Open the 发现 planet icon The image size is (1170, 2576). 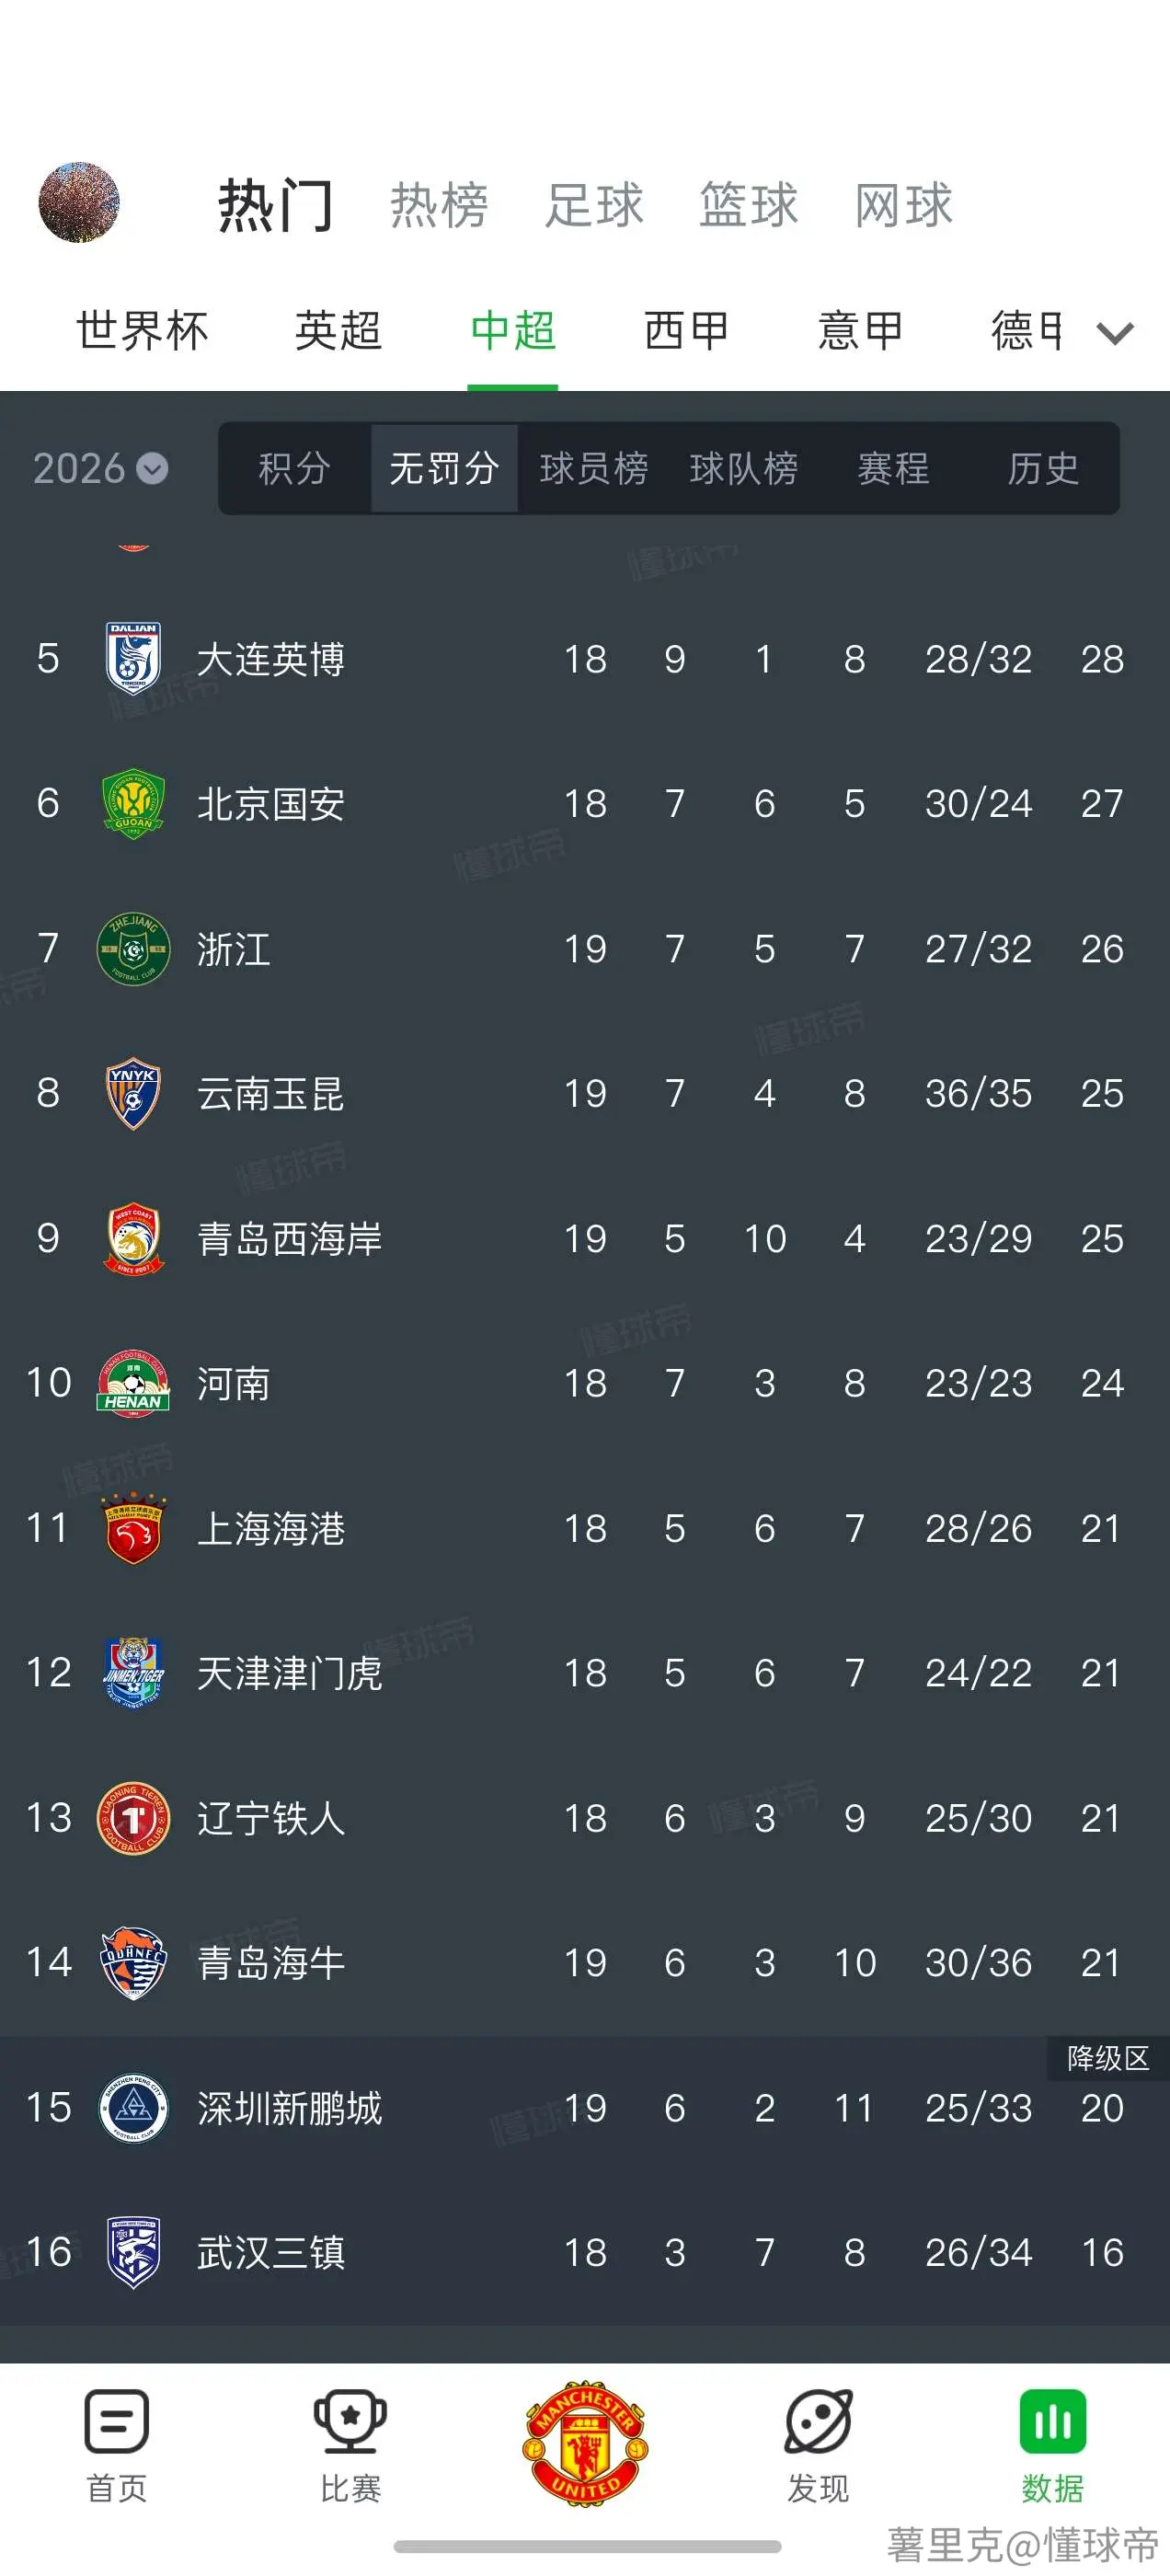(x=818, y=2421)
